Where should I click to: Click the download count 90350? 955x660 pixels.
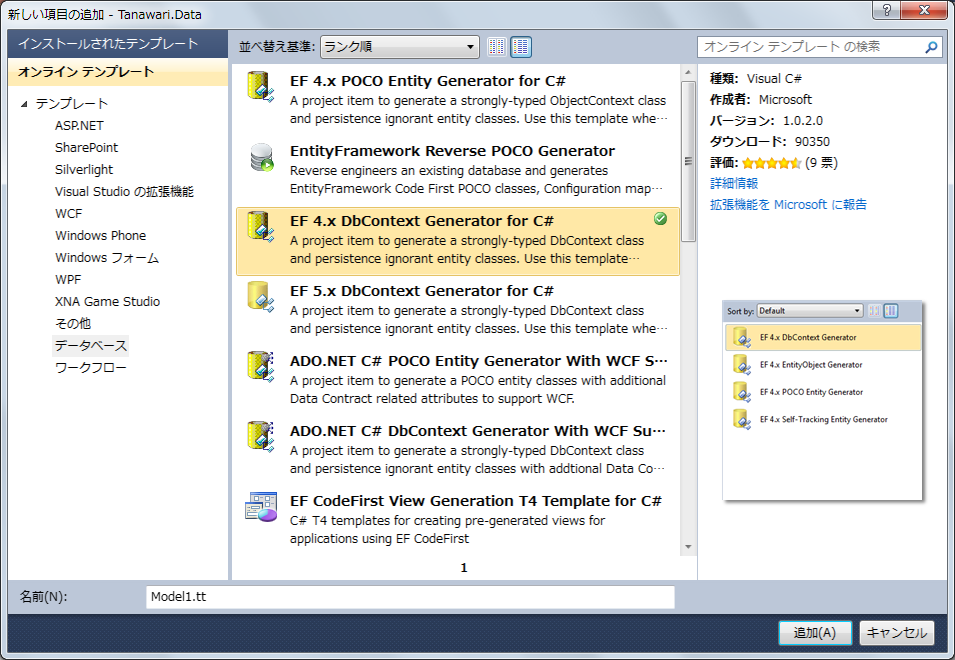812,141
